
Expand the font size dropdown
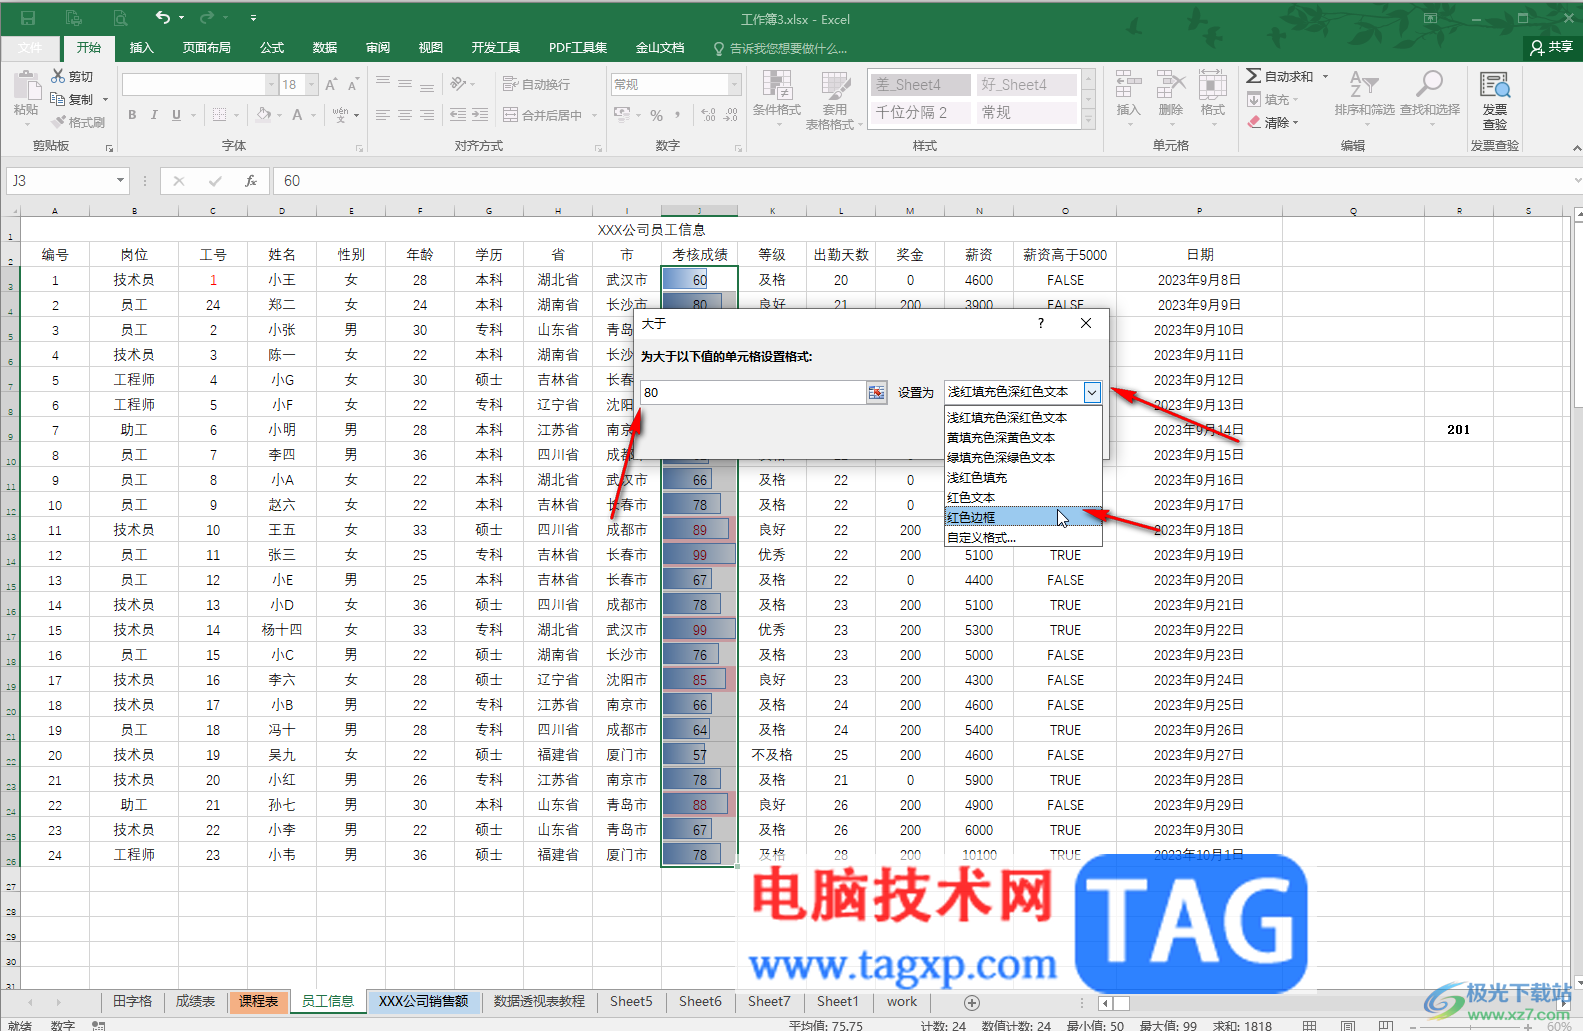pyautogui.click(x=312, y=85)
